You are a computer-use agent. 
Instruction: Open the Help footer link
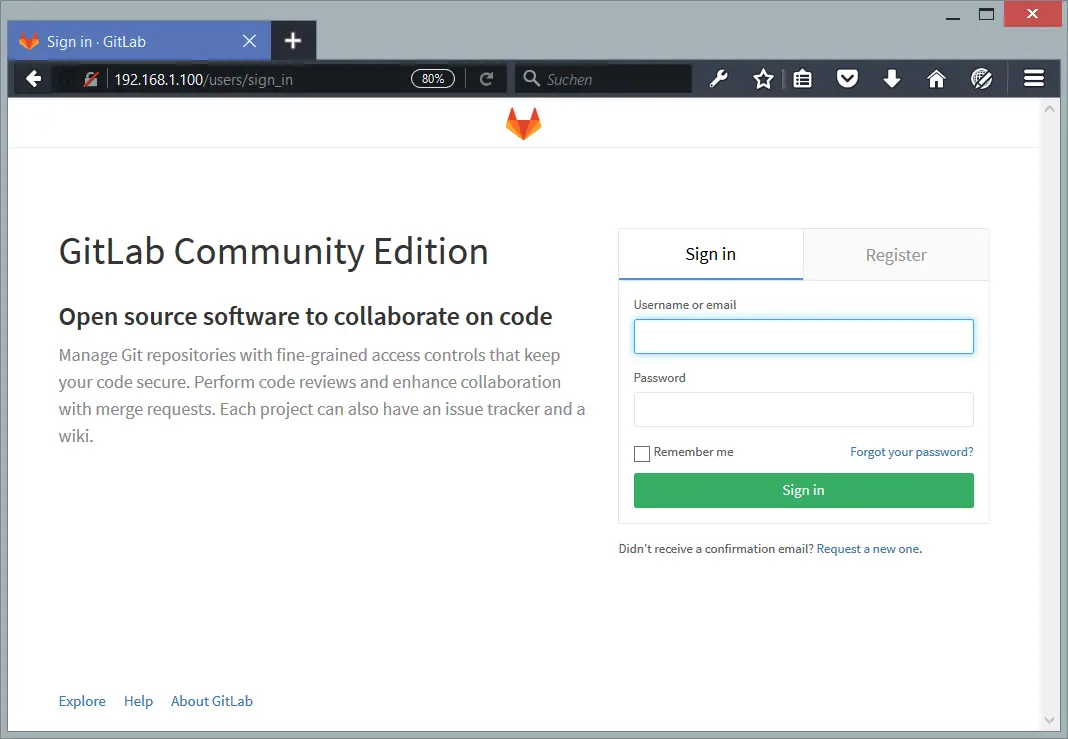click(138, 701)
